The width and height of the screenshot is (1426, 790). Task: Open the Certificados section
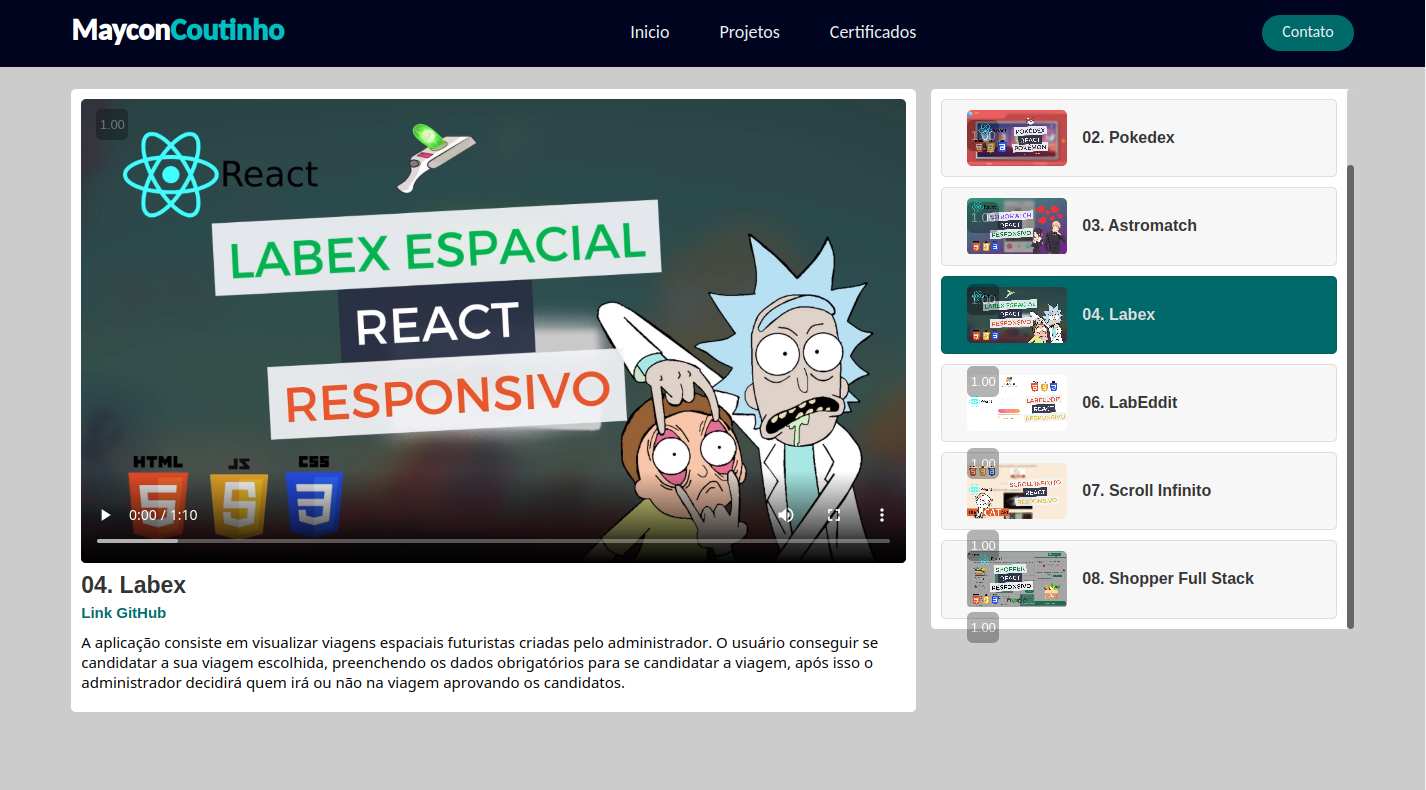[x=871, y=32]
